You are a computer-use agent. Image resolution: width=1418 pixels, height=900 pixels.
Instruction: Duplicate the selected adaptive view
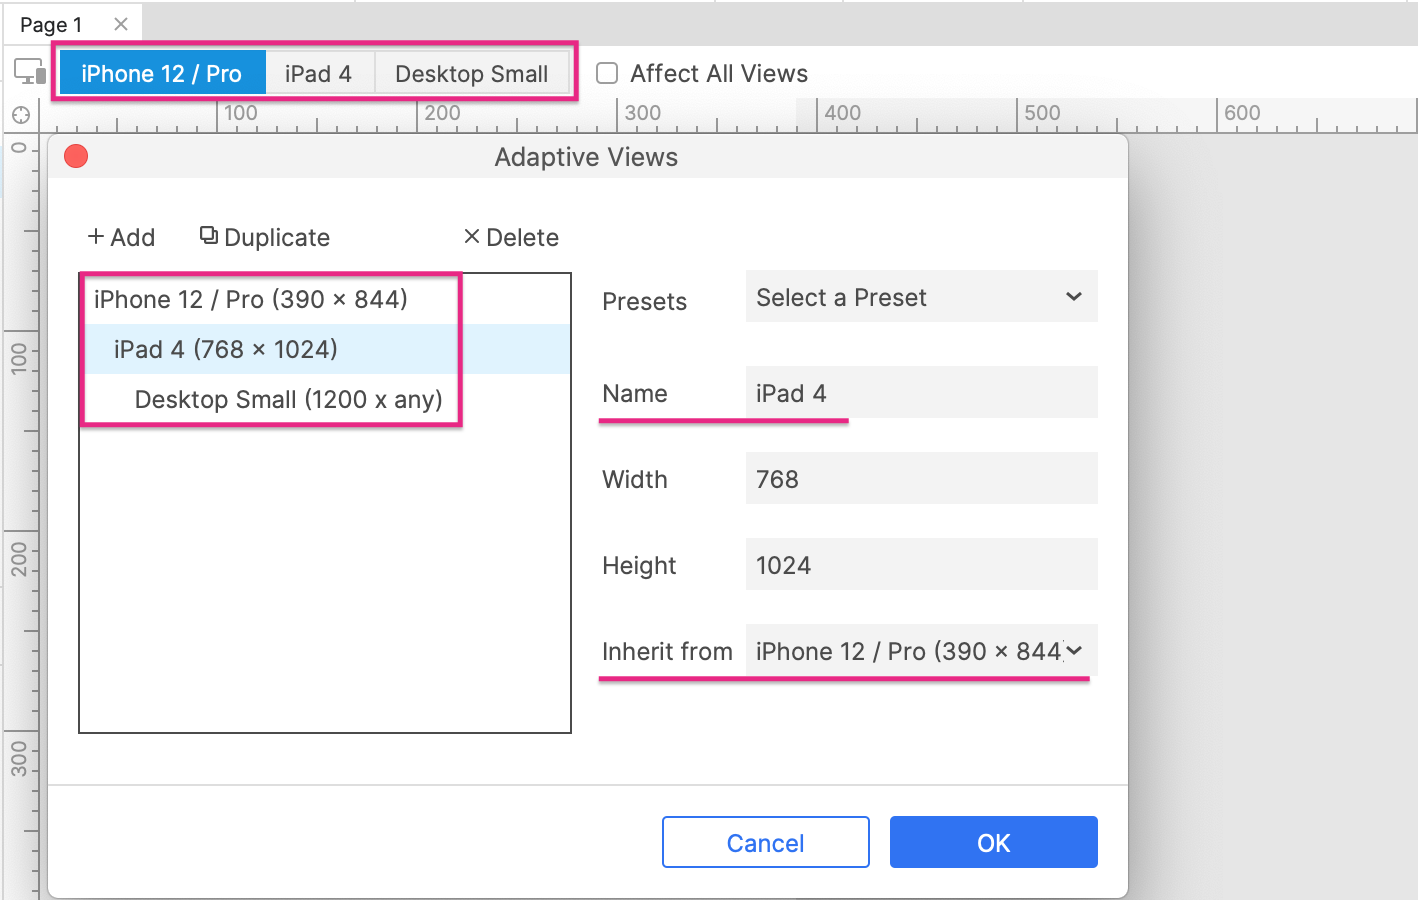coord(265,237)
